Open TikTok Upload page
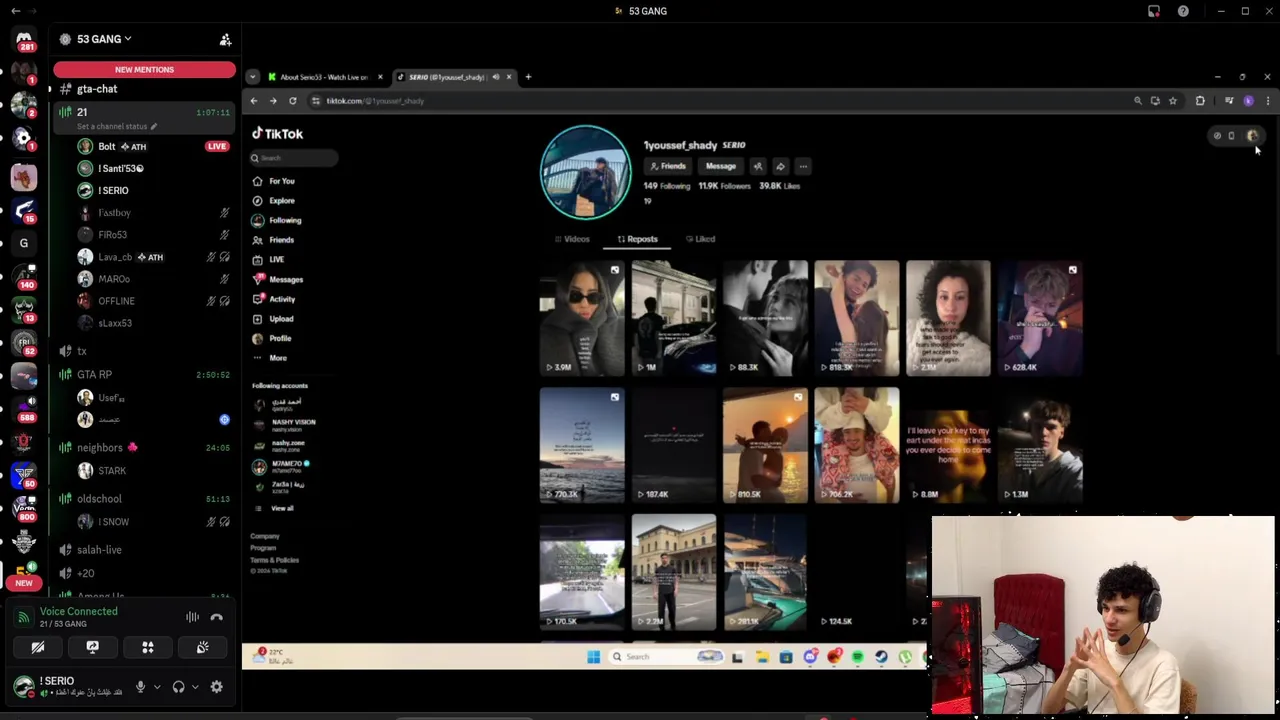The width and height of the screenshot is (1280, 720). (280, 319)
